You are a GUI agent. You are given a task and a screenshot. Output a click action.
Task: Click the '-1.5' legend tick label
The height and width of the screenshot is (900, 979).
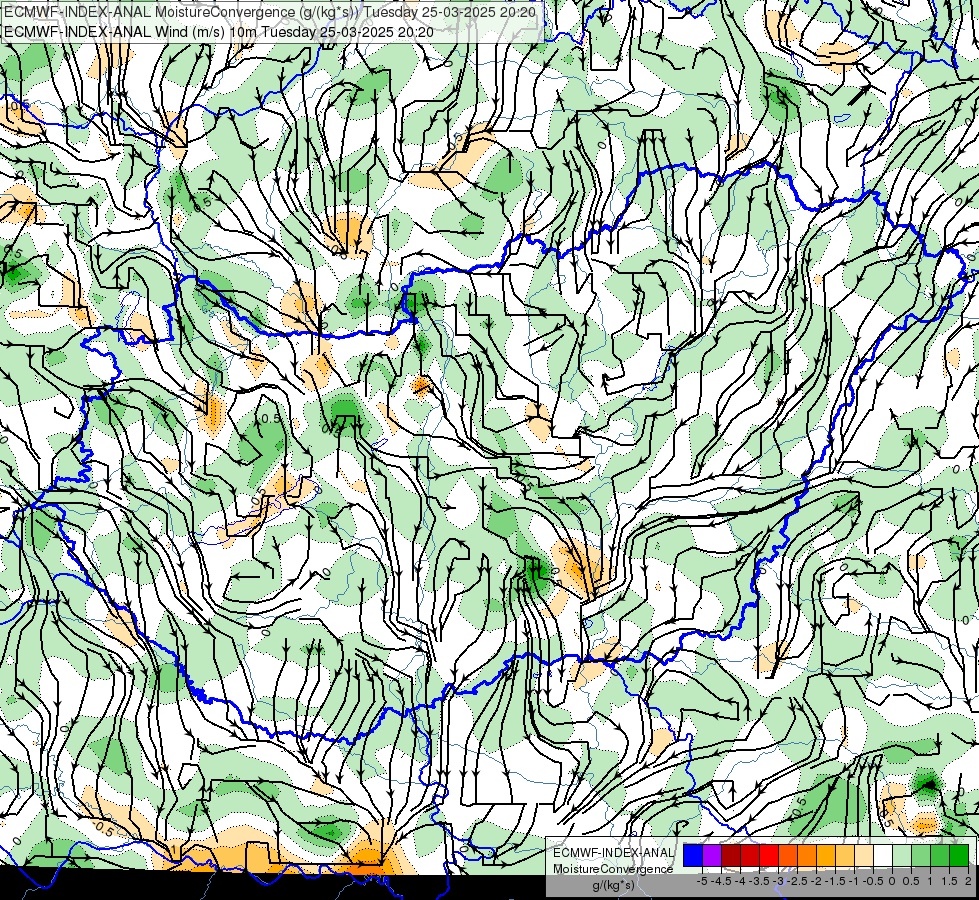click(x=835, y=881)
